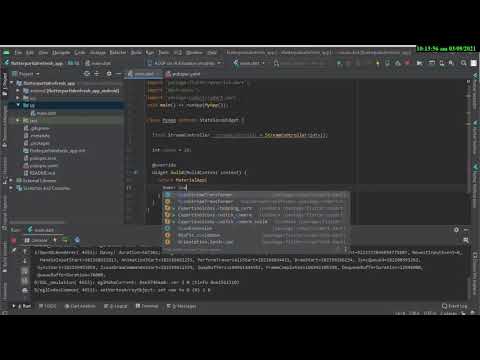The height and width of the screenshot is (360, 480).
Task: Open the main.dart run configuration dropdown
Action: (249, 63)
